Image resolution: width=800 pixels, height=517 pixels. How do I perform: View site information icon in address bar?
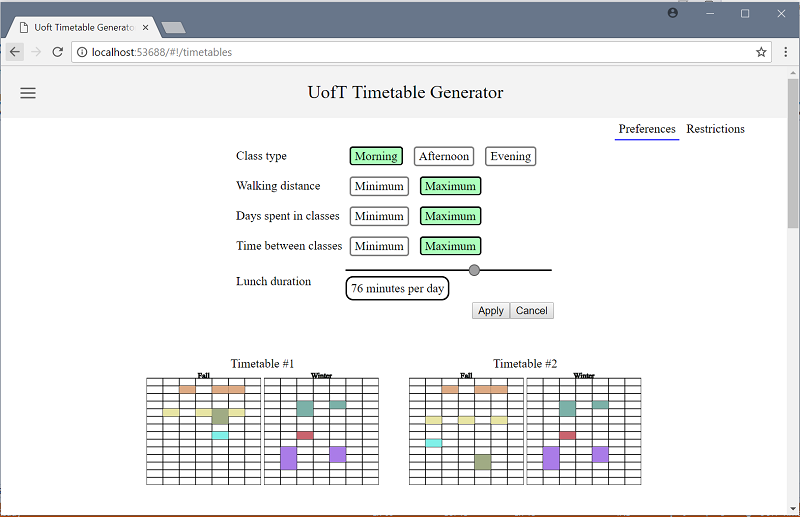(x=82, y=52)
